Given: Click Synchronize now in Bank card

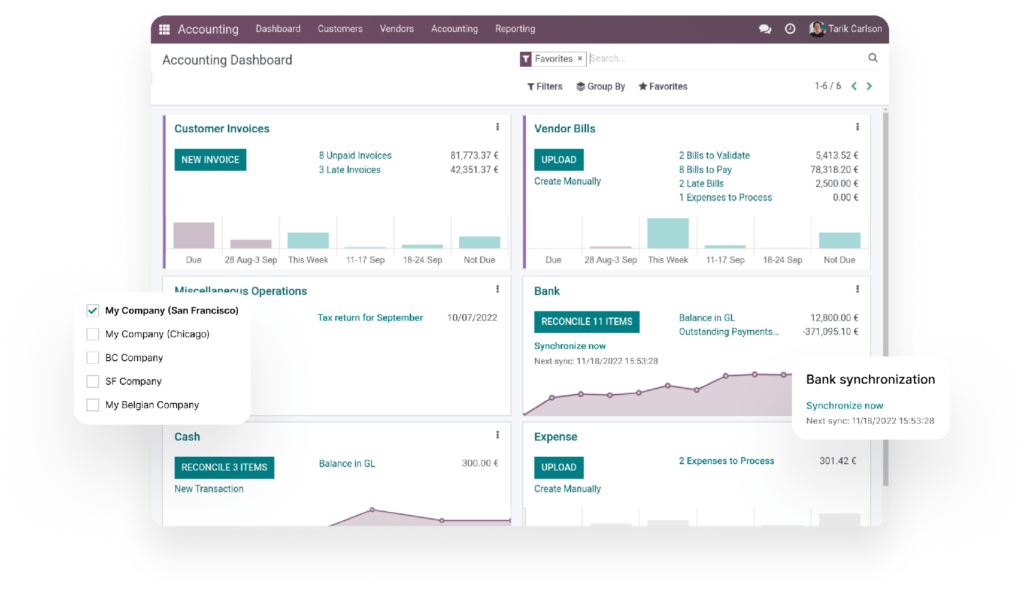Looking at the screenshot, I should (x=570, y=346).
